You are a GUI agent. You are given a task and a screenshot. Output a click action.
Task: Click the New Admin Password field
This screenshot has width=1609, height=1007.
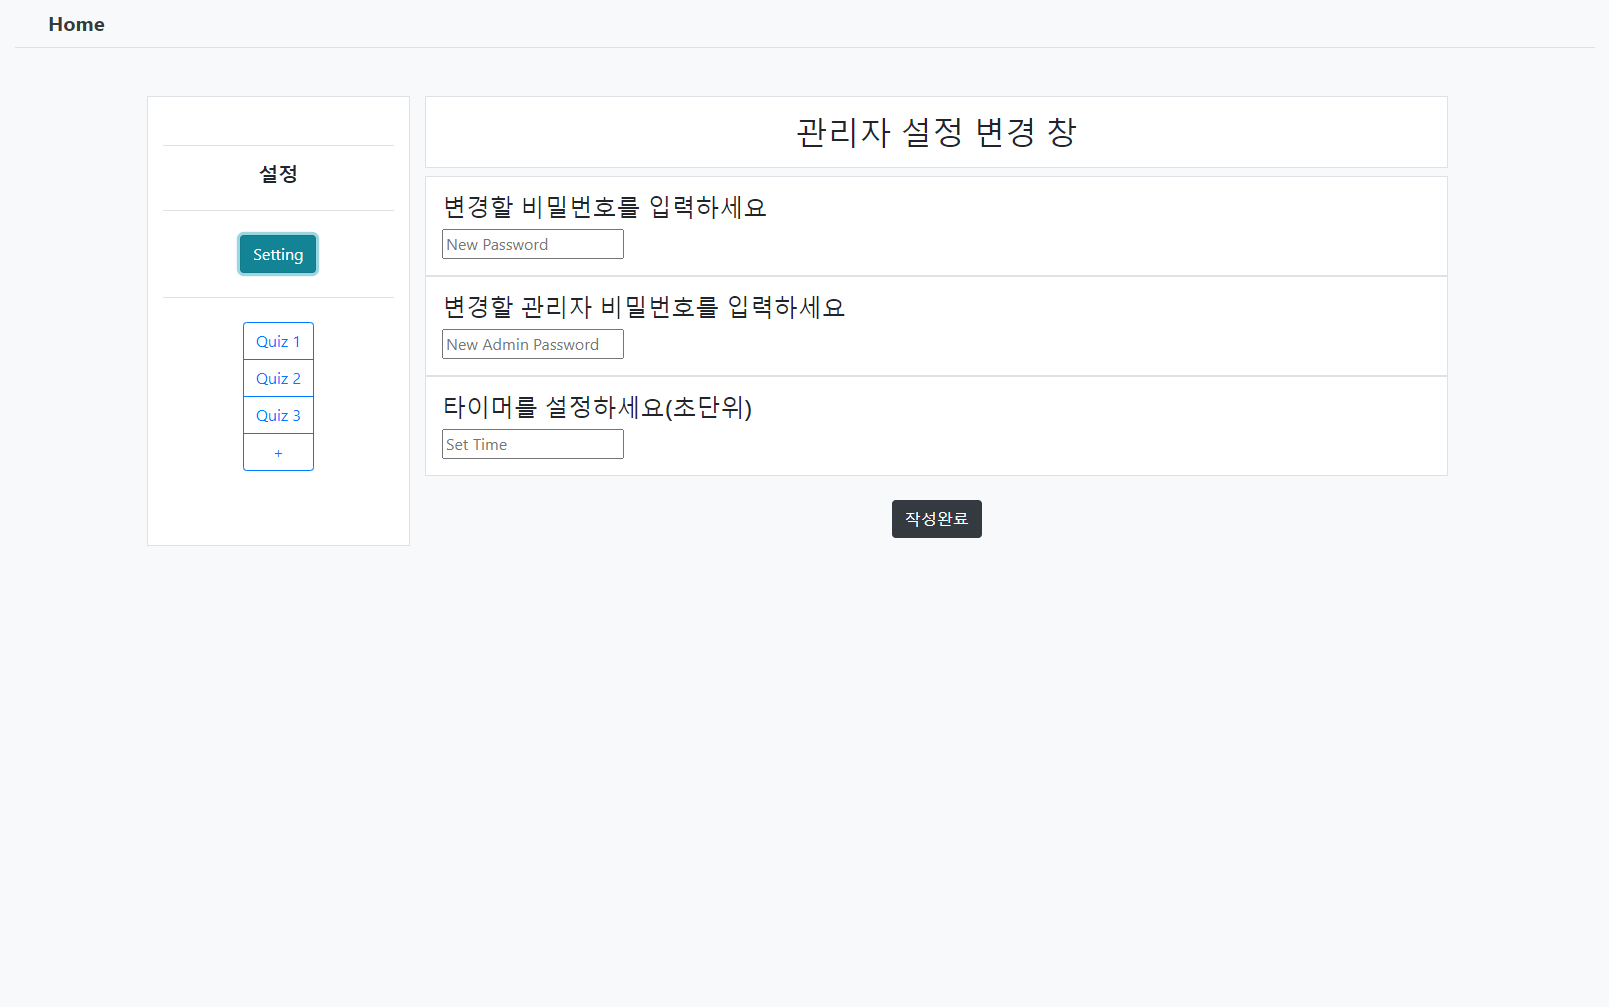coord(532,344)
